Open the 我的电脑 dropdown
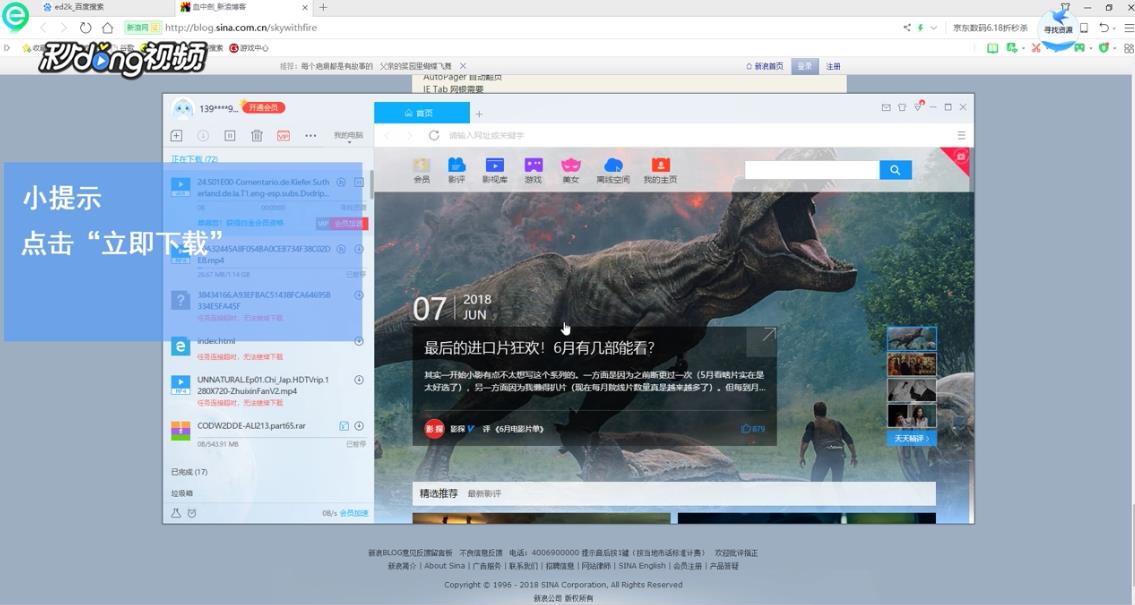 pyautogui.click(x=348, y=135)
